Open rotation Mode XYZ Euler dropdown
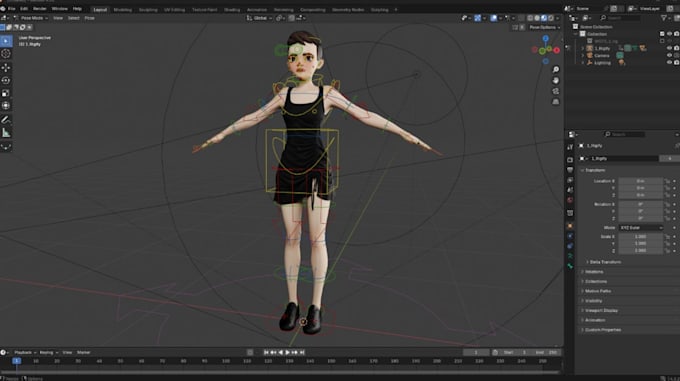Viewport: 680px width, 381px height. [x=641, y=228]
